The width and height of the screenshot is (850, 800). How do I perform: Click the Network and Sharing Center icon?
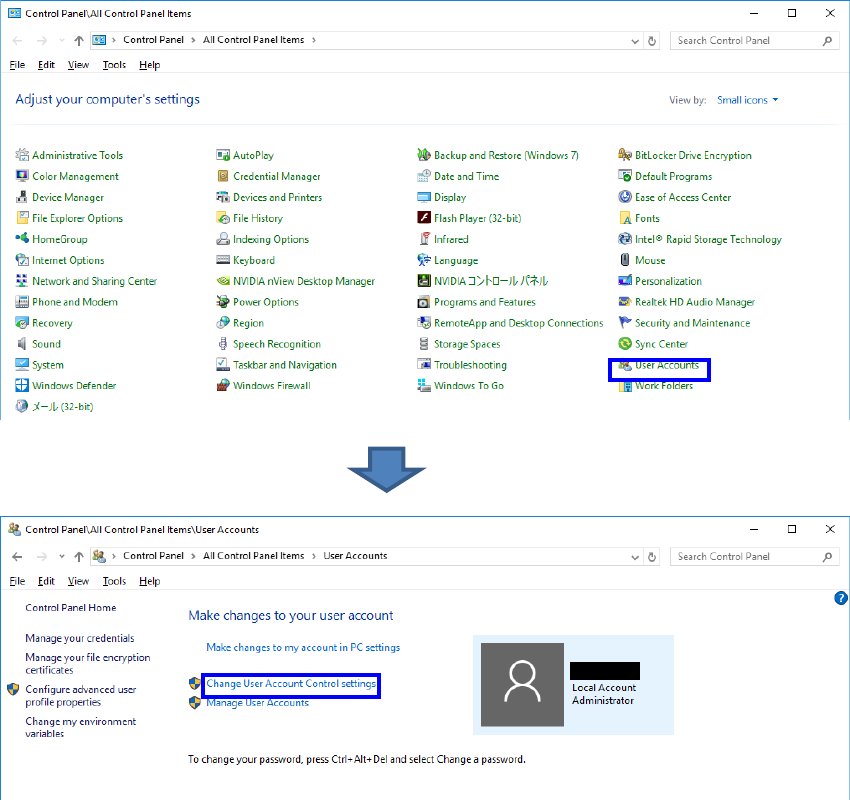[x=22, y=281]
